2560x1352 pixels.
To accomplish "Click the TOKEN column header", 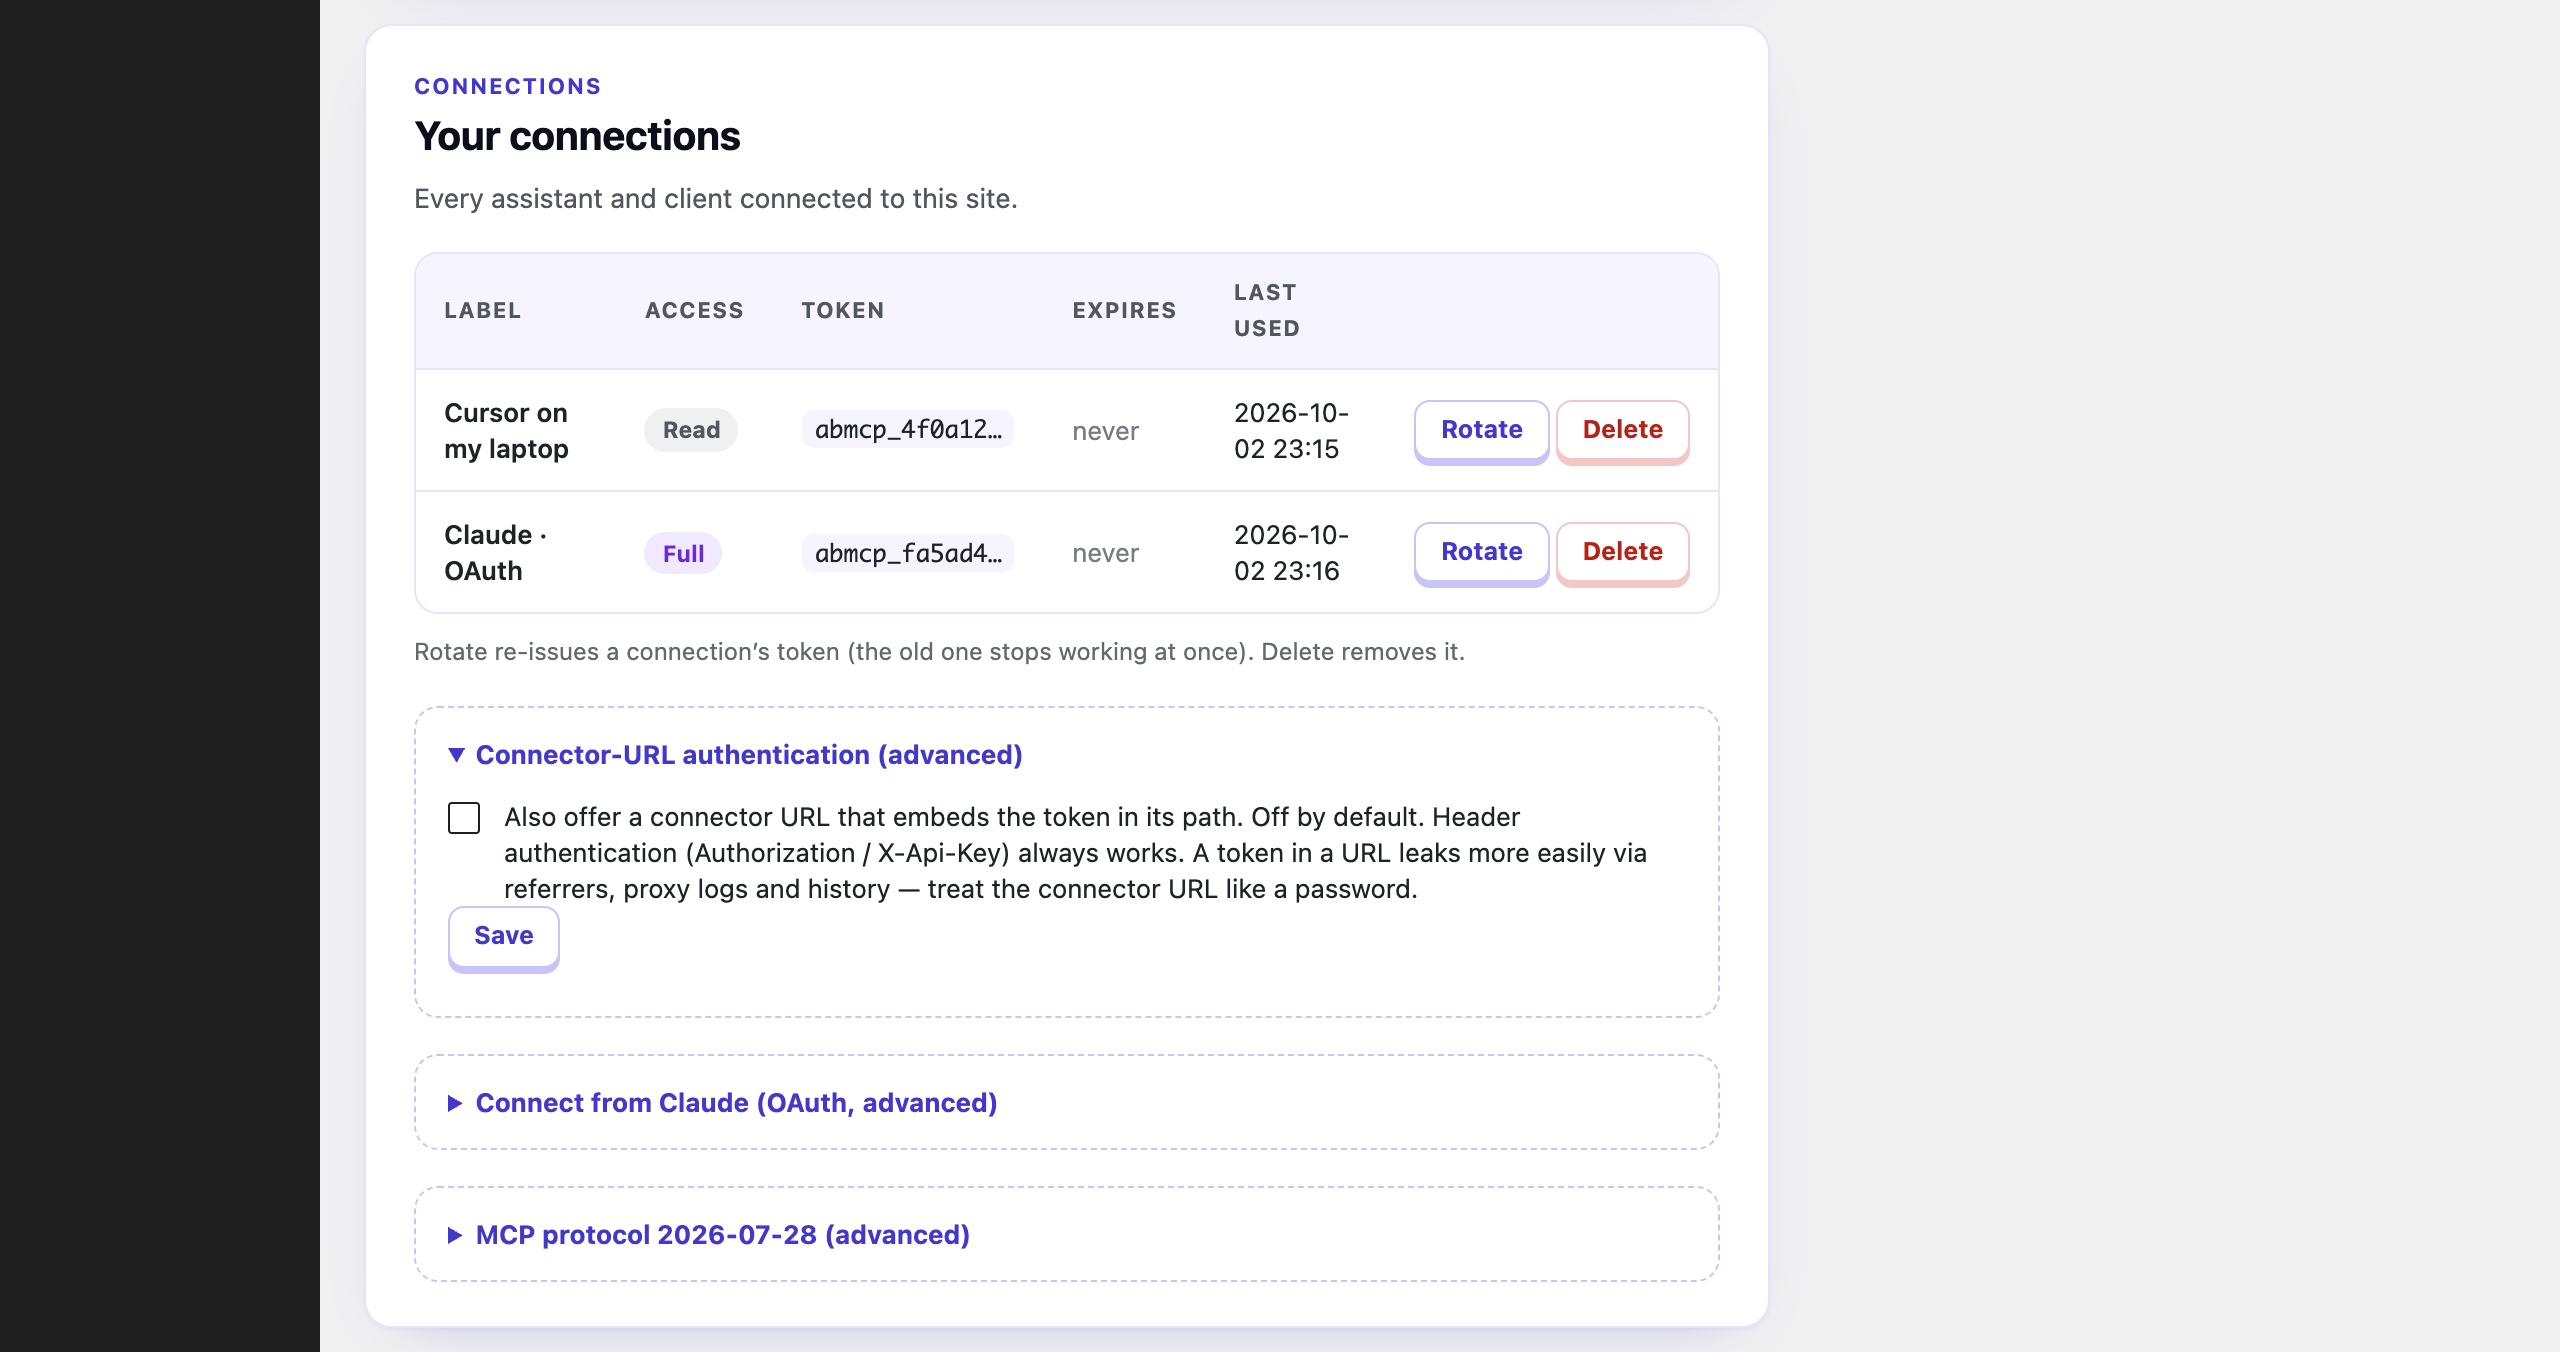I will point(842,311).
